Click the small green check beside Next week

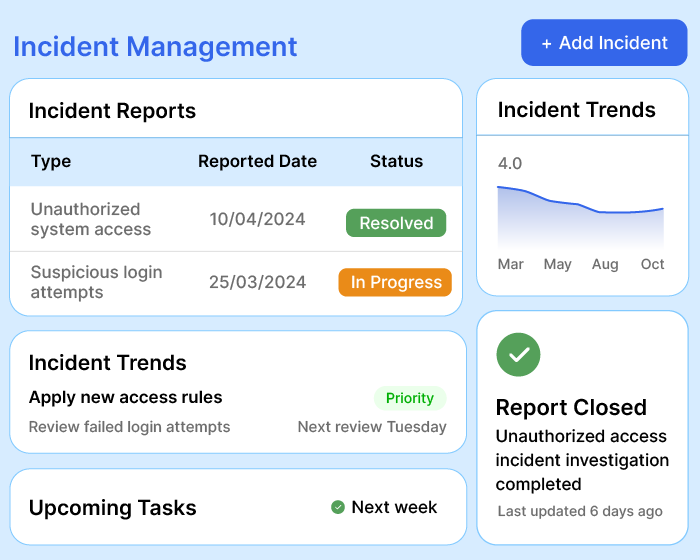click(x=338, y=507)
